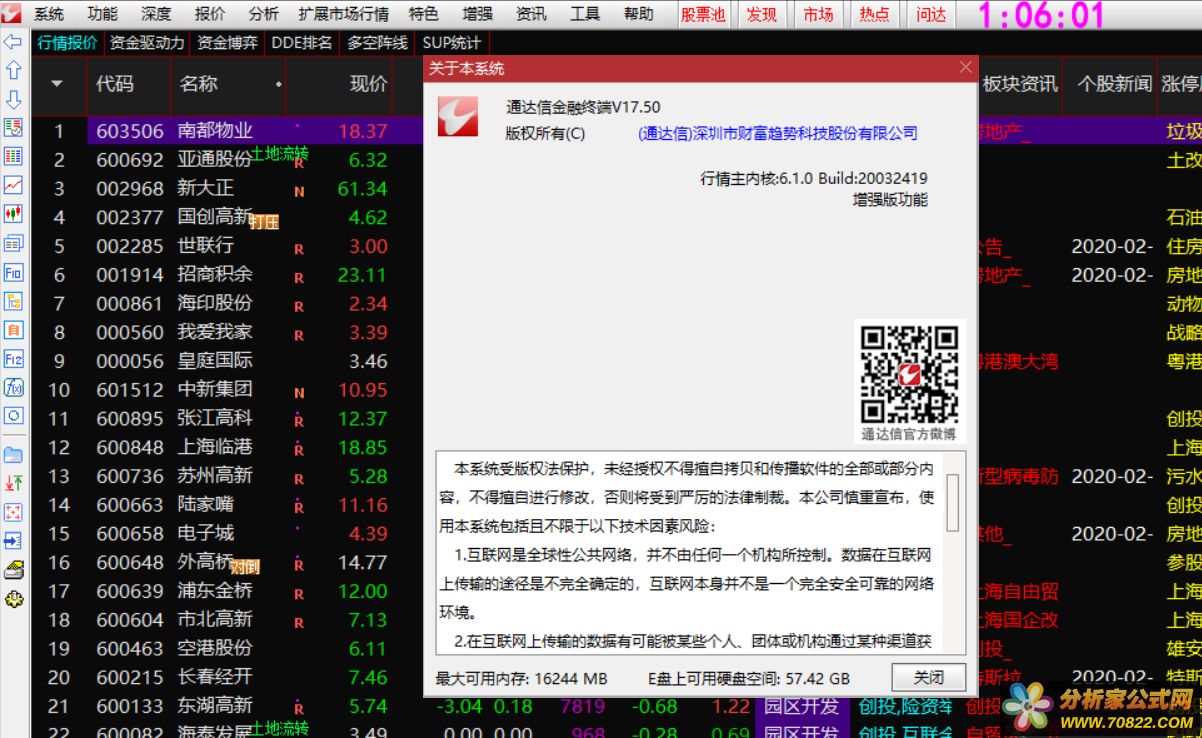The width and height of the screenshot is (1202, 738).
Task: Open the f(x) formula manager icon
Action: tap(13, 387)
